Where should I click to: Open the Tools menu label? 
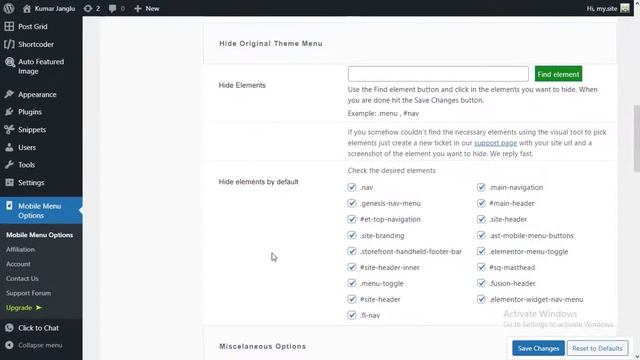click(x=26, y=165)
